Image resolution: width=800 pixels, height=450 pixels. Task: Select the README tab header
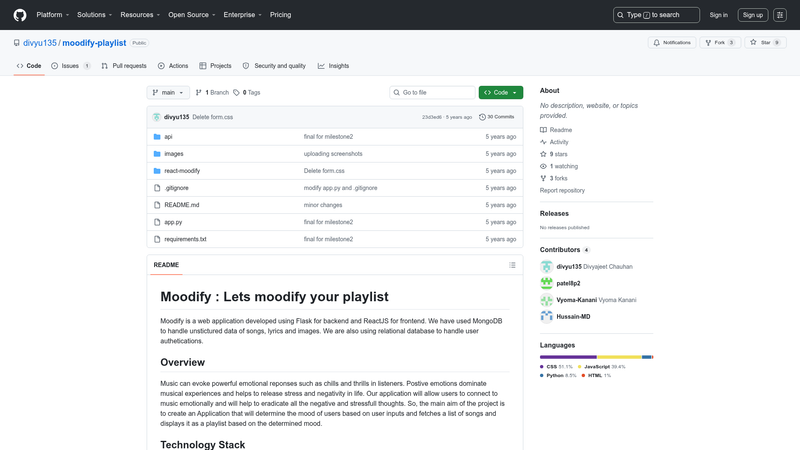coord(166,265)
